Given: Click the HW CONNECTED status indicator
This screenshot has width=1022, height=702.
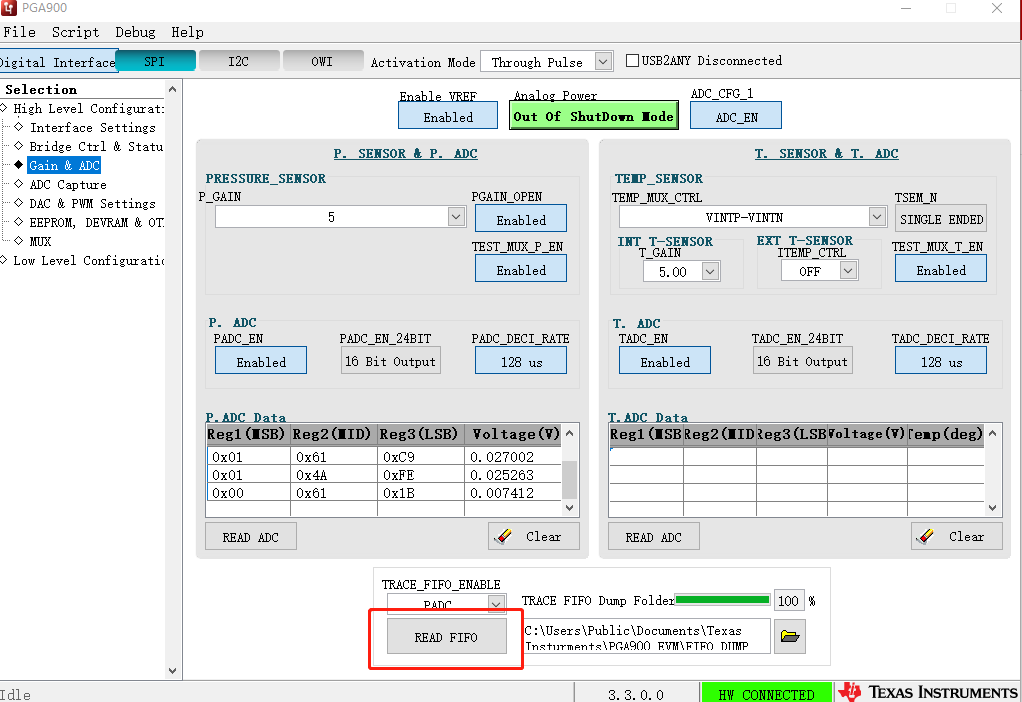Looking at the screenshot, I should (766, 694).
